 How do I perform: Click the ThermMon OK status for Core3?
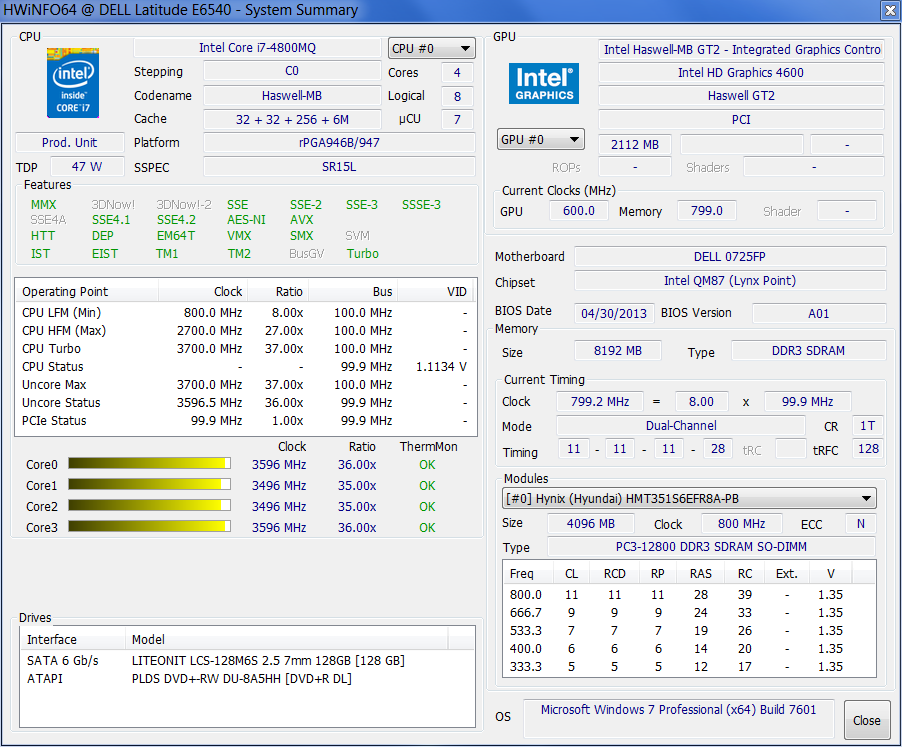(x=427, y=527)
